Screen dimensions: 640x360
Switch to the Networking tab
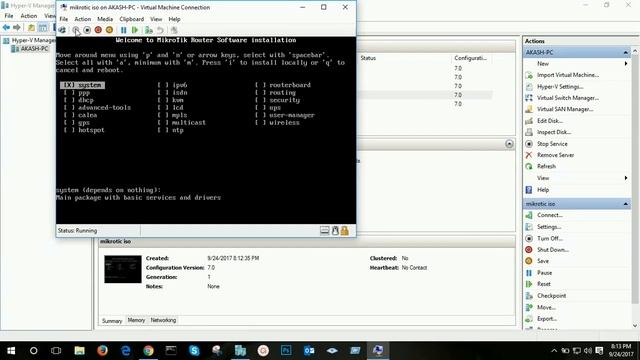pyautogui.click(x=163, y=320)
